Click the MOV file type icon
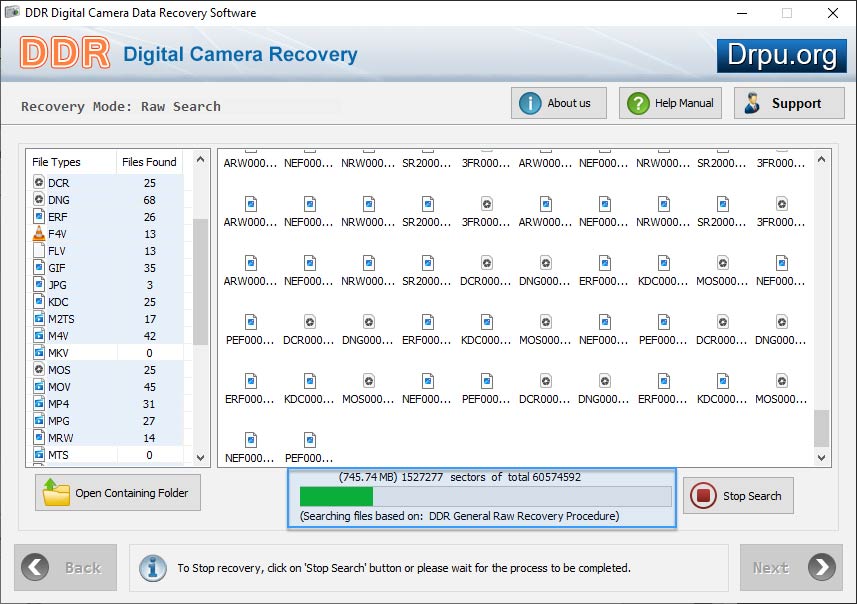 pyautogui.click(x=39, y=386)
